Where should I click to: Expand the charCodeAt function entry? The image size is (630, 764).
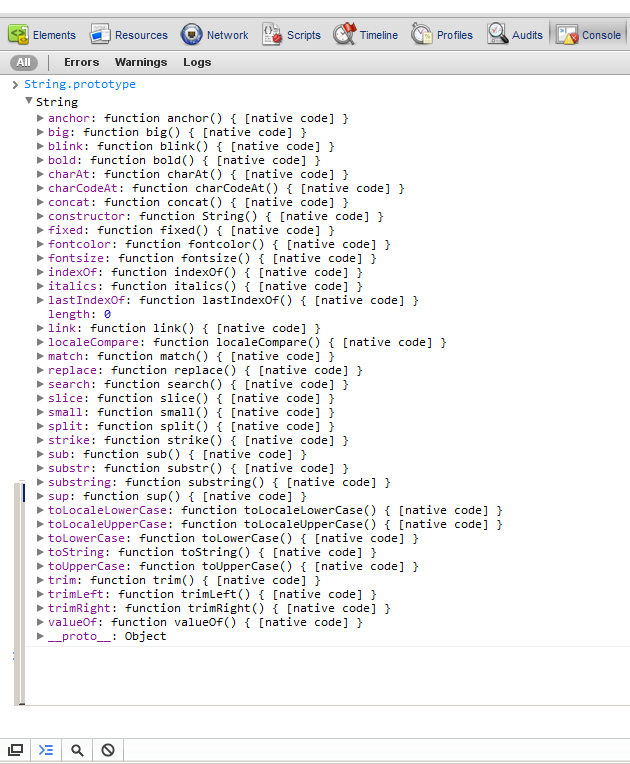(x=40, y=188)
